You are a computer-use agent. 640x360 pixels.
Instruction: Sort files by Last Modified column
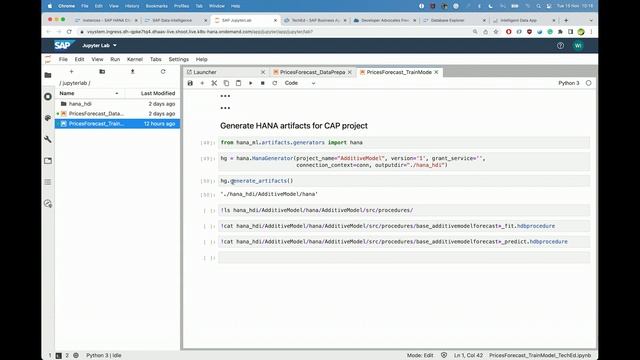(x=152, y=93)
